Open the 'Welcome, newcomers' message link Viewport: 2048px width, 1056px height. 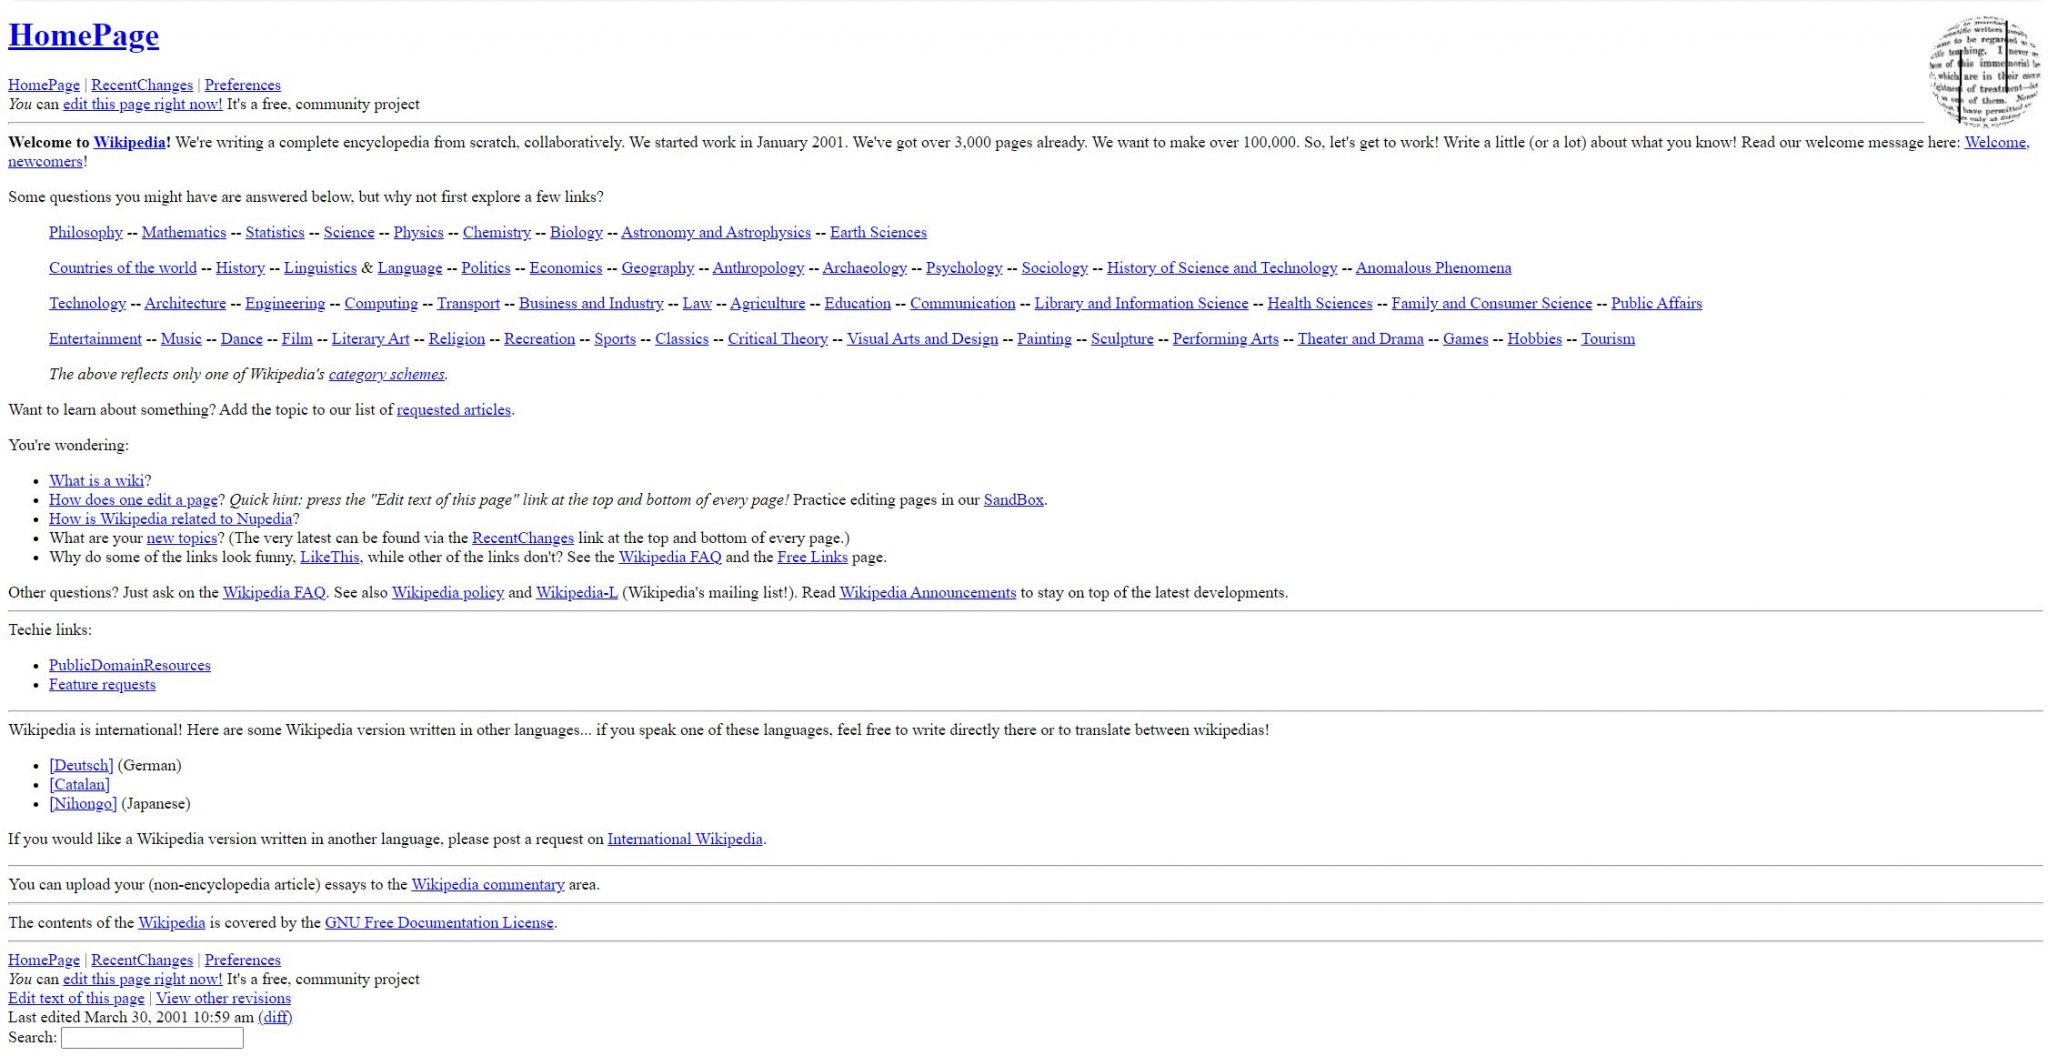(1997, 142)
